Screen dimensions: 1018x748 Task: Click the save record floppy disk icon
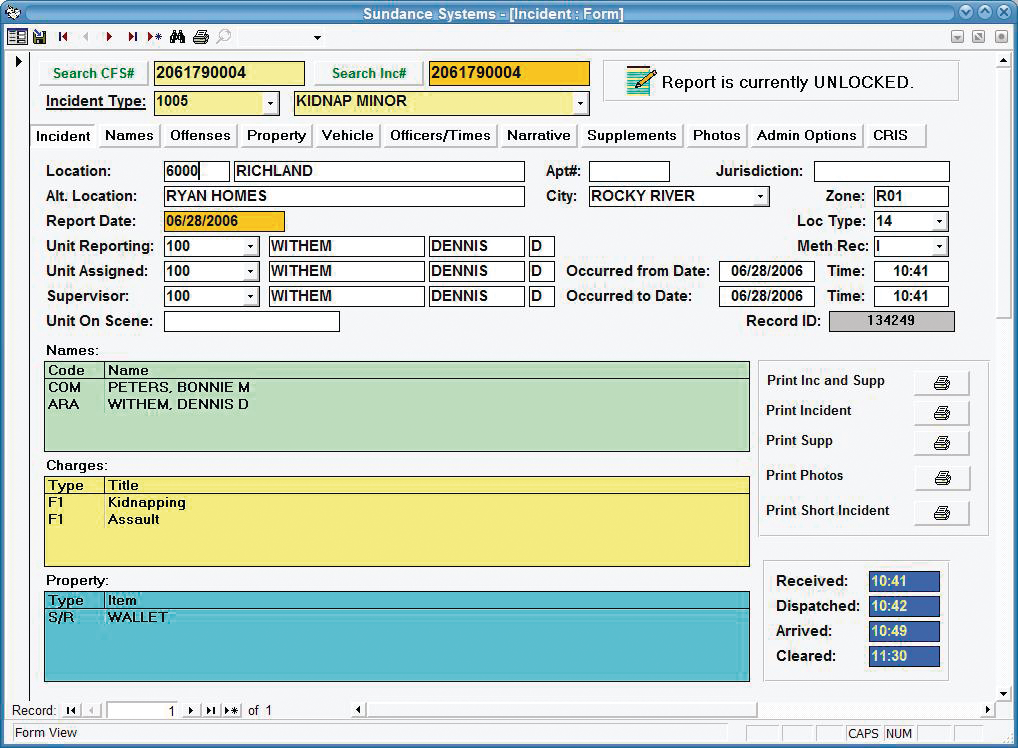click(40, 37)
